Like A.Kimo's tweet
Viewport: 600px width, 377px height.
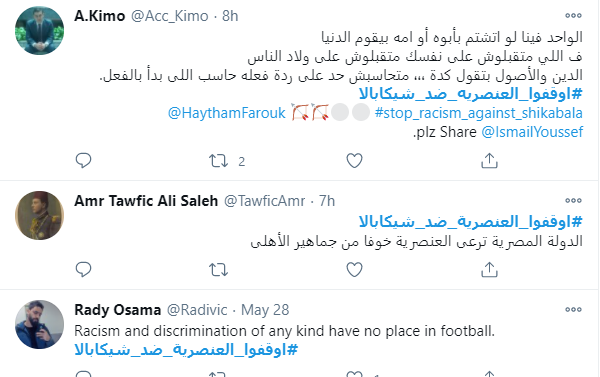coord(354,161)
